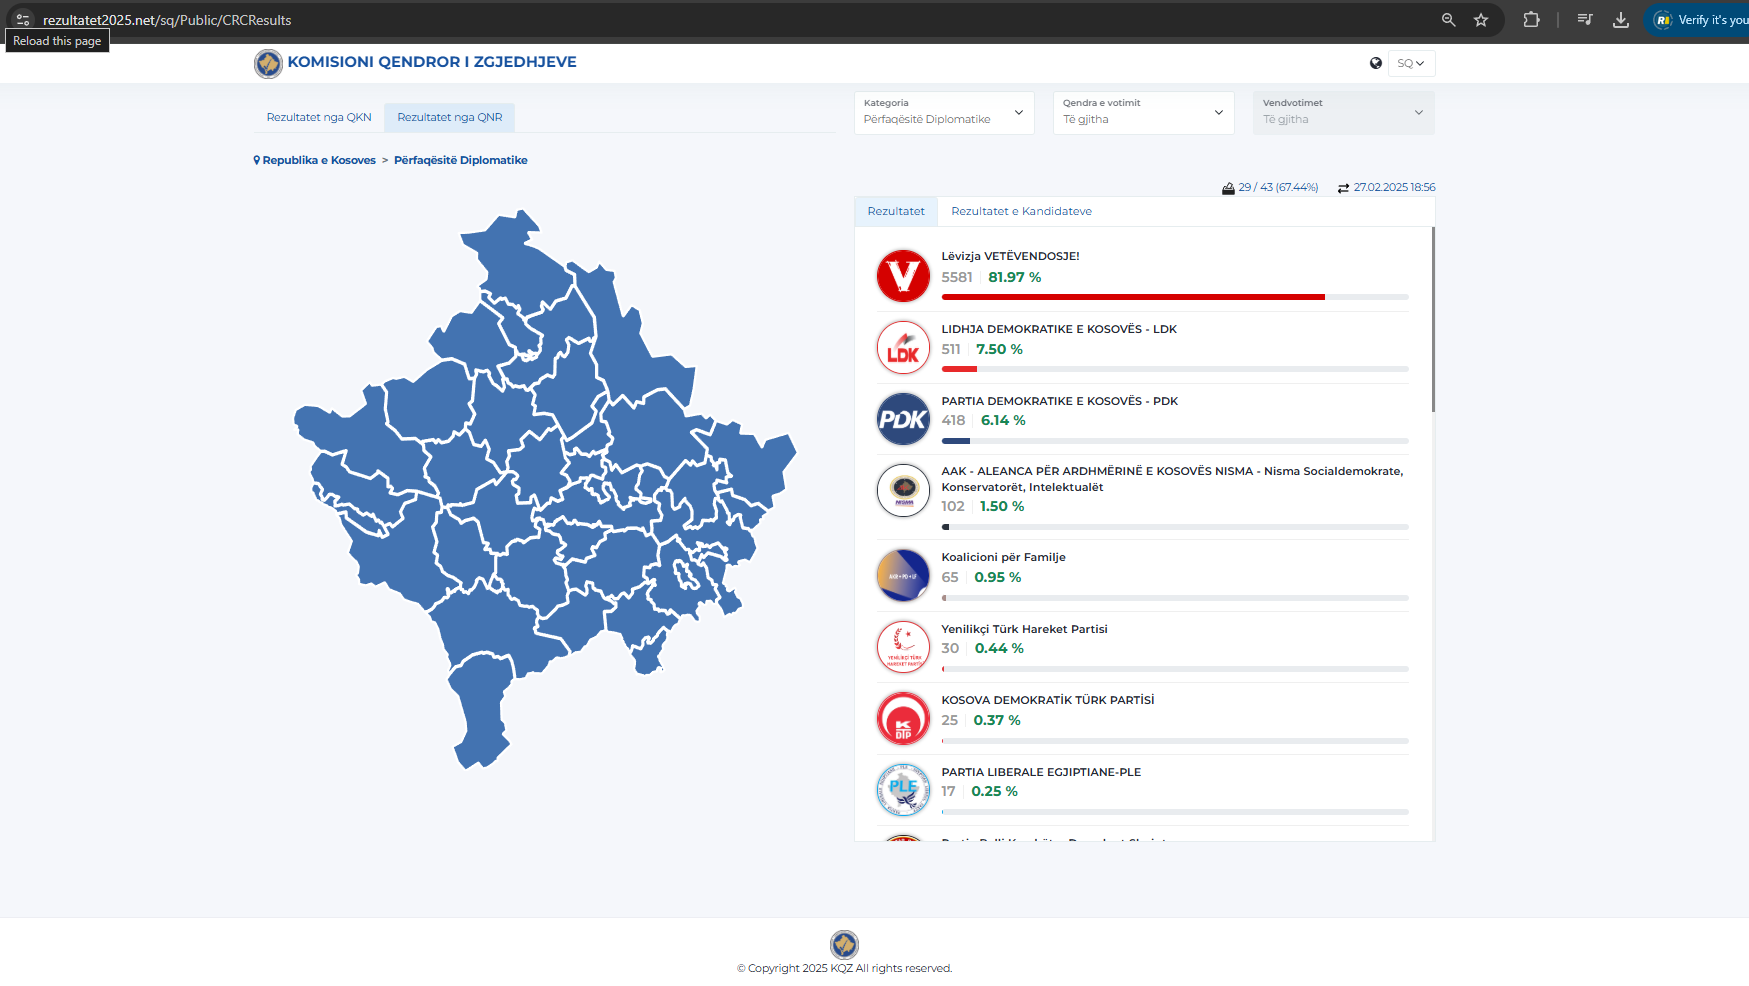Click the Vetëvendosje red progress bar

coord(1133,297)
